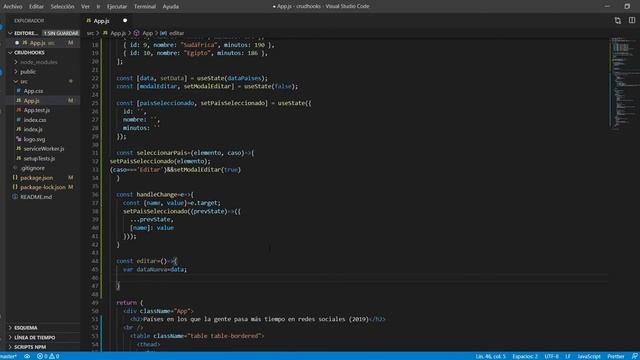Click 'var dataNueva=data;' code line

(x=155, y=270)
